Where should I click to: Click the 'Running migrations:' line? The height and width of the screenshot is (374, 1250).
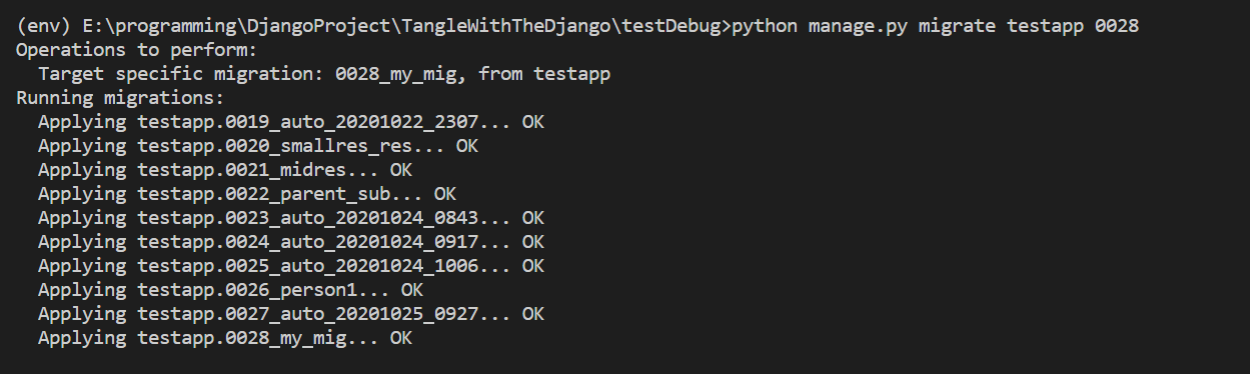pyautogui.click(x=121, y=98)
